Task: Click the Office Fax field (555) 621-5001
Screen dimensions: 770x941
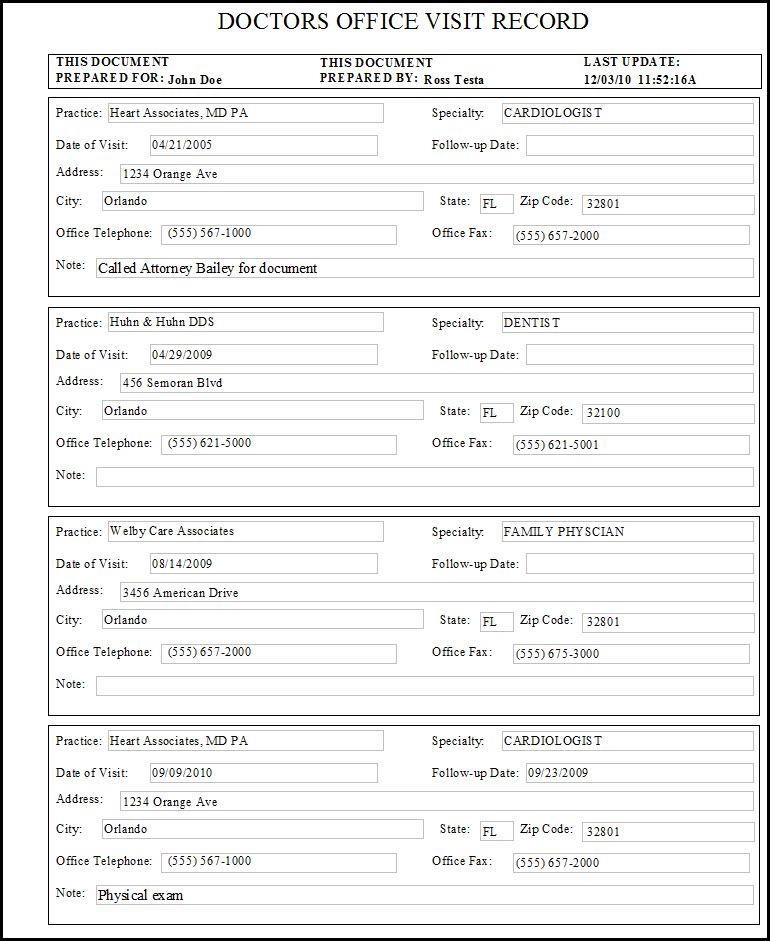Action: click(x=631, y=445)
